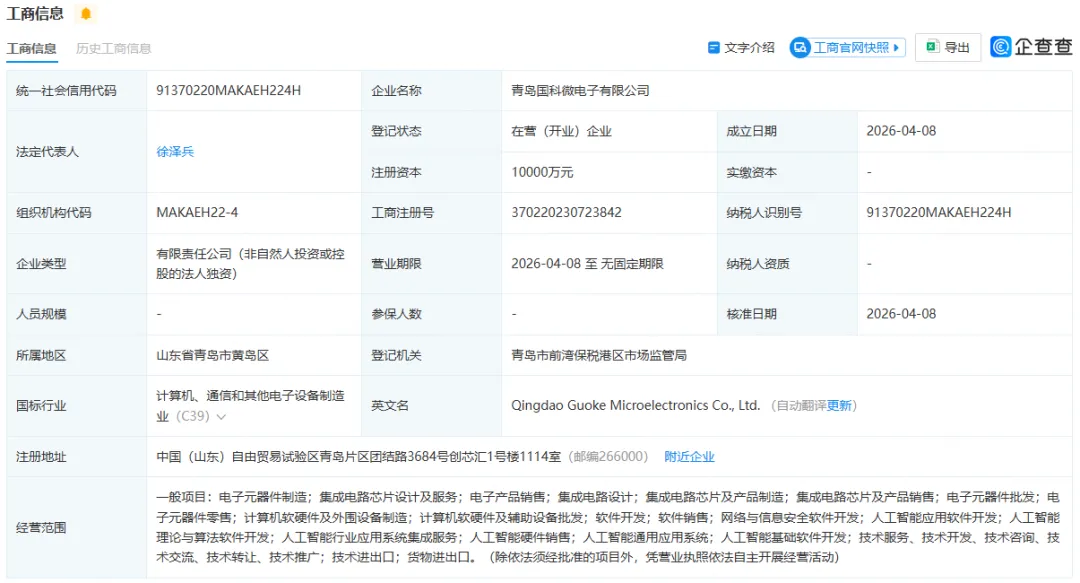
Task: Click the 统一社会信用代码 label
Action: tap(66, 91)
